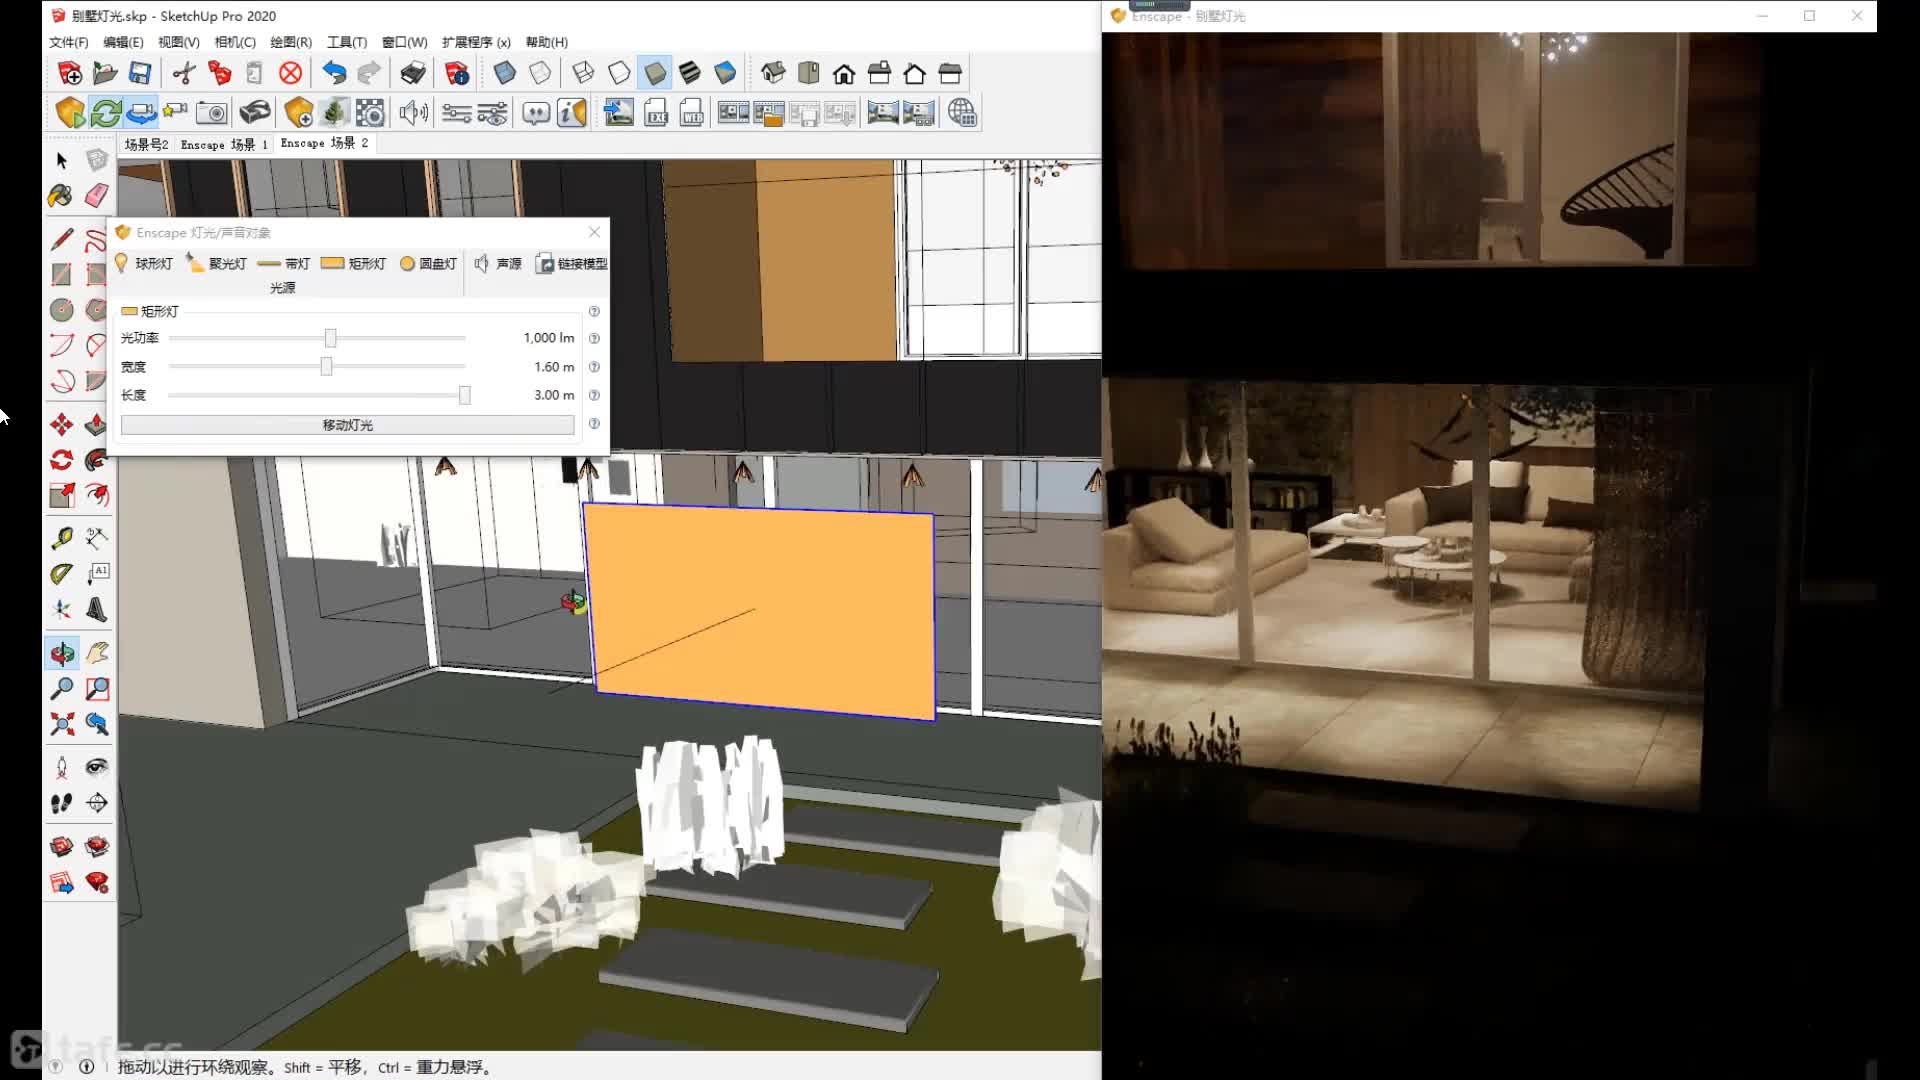This screenshot has width=1920, height=1080.
Task: Click the Zoom Extents tool icon
Action: click(61, 724)
